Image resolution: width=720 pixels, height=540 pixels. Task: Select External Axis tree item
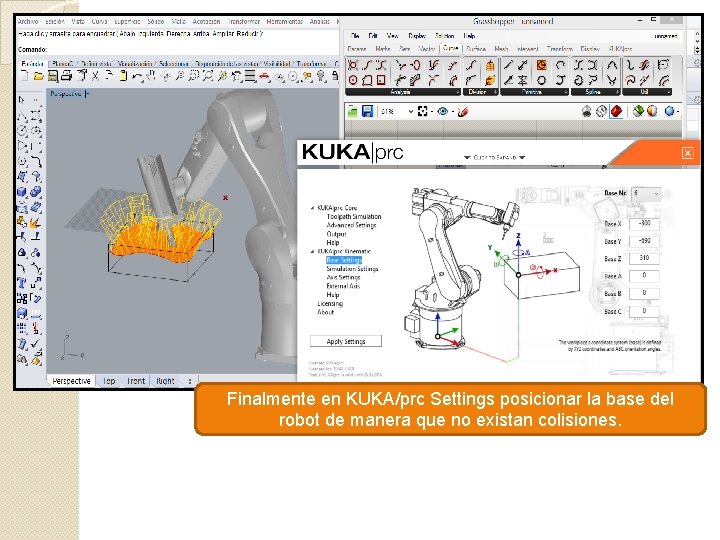click(x=343, y=286)
